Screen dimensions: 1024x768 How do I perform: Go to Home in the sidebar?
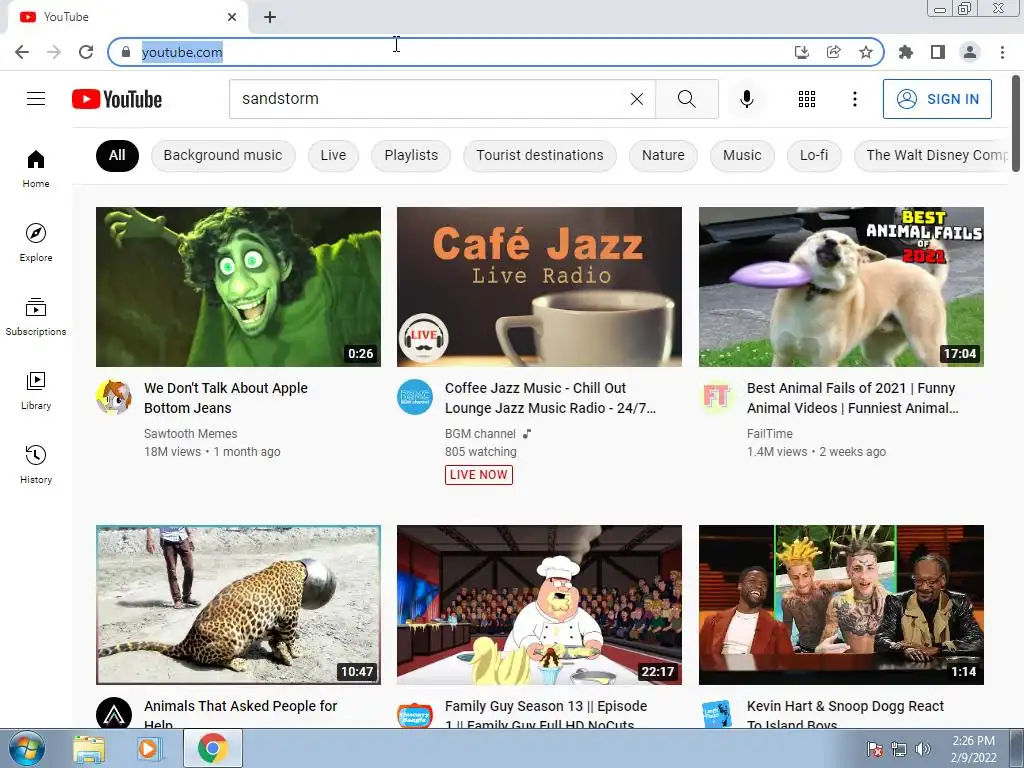[36, 168]
